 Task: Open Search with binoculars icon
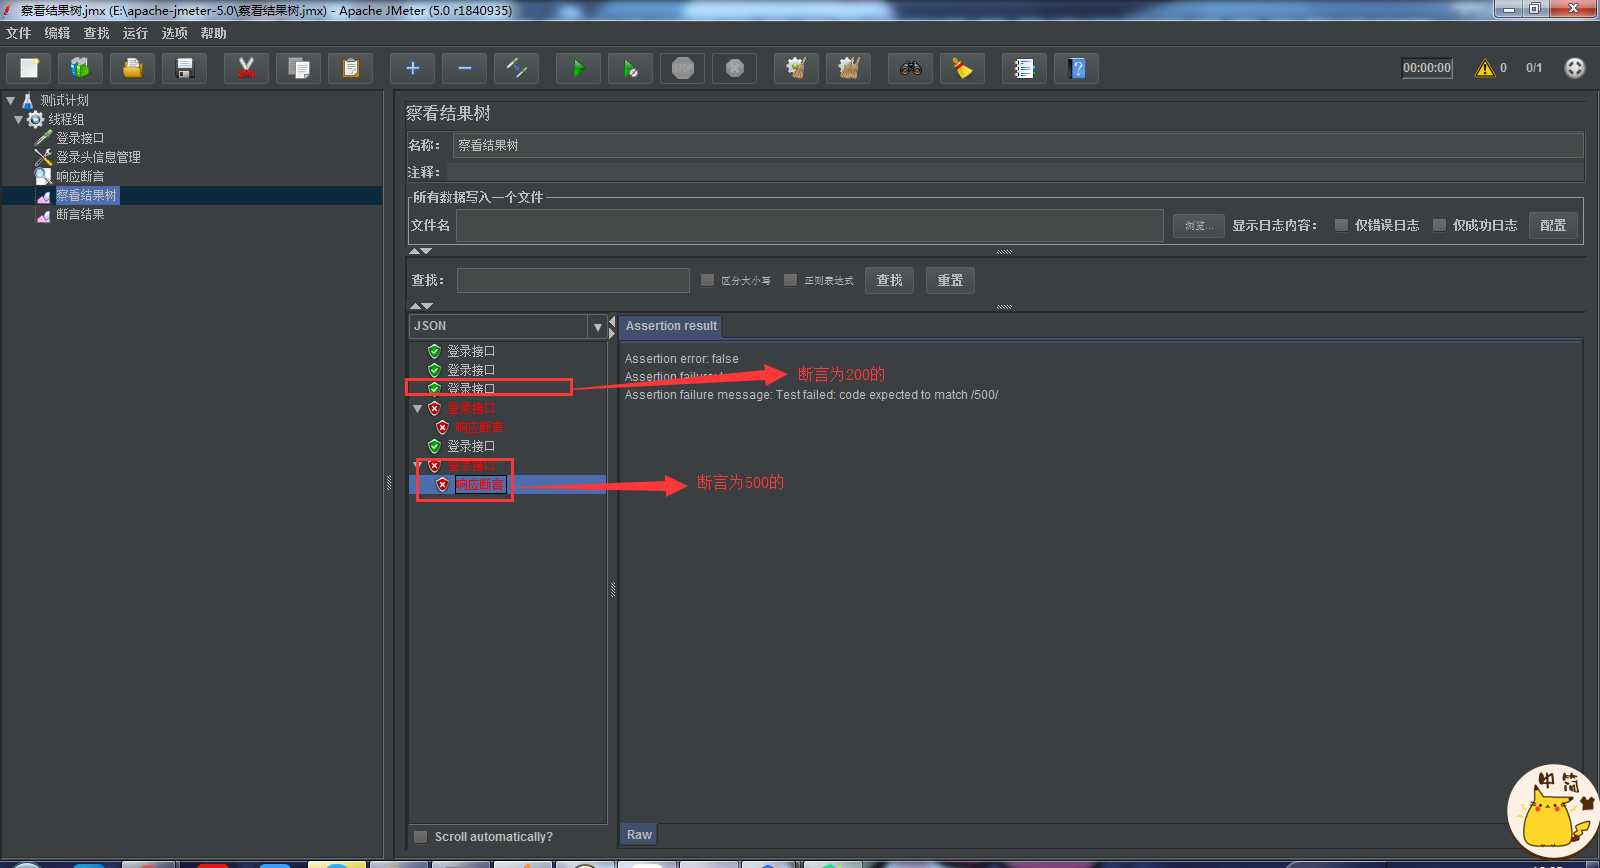coord(911,68)
